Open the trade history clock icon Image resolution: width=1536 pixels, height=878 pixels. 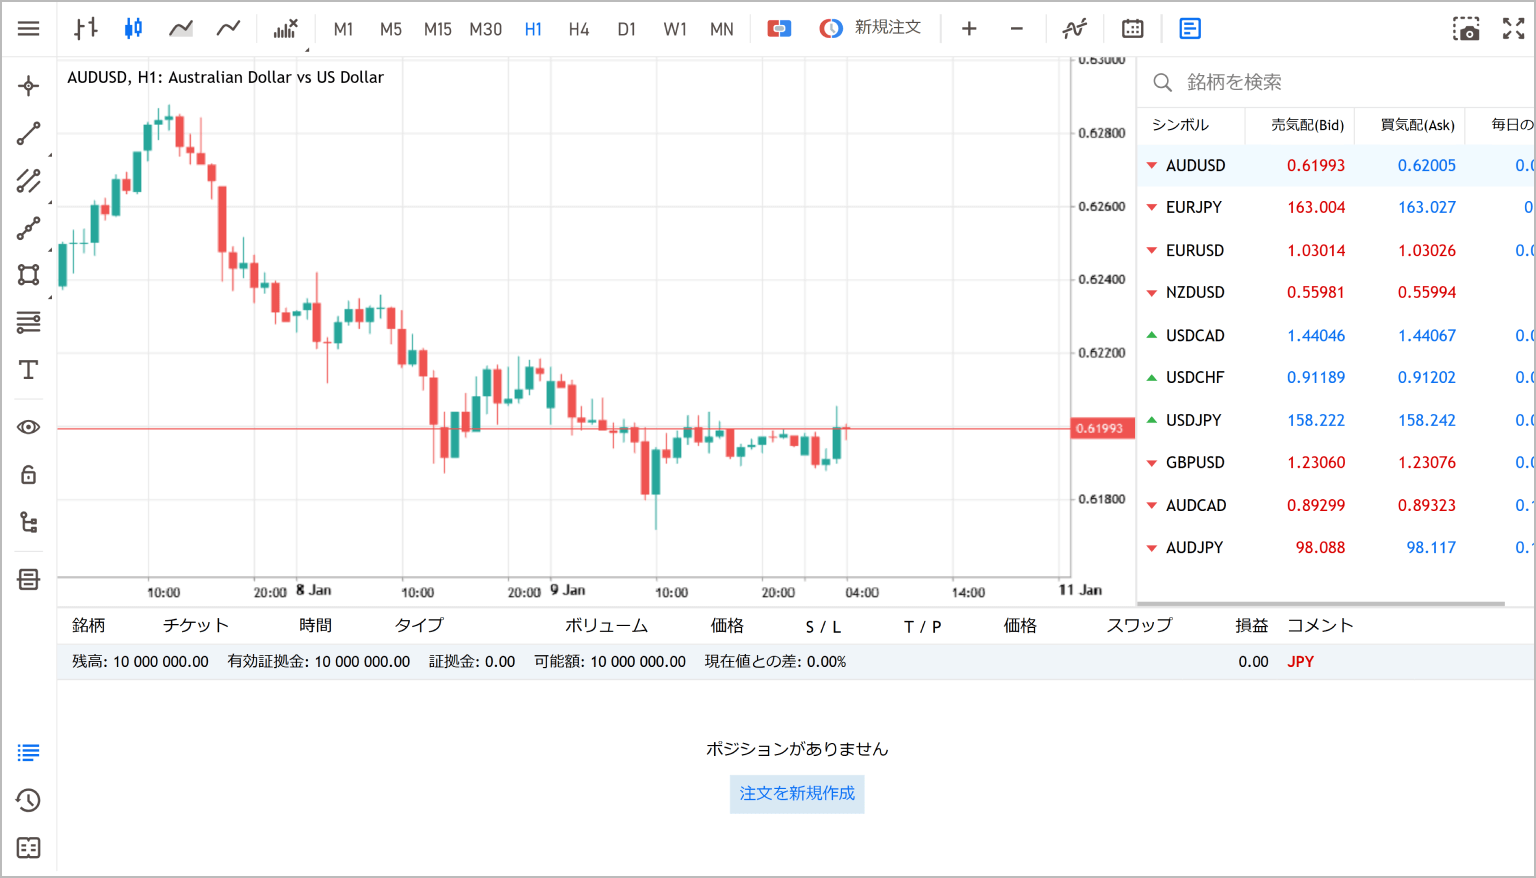point(29,800)
